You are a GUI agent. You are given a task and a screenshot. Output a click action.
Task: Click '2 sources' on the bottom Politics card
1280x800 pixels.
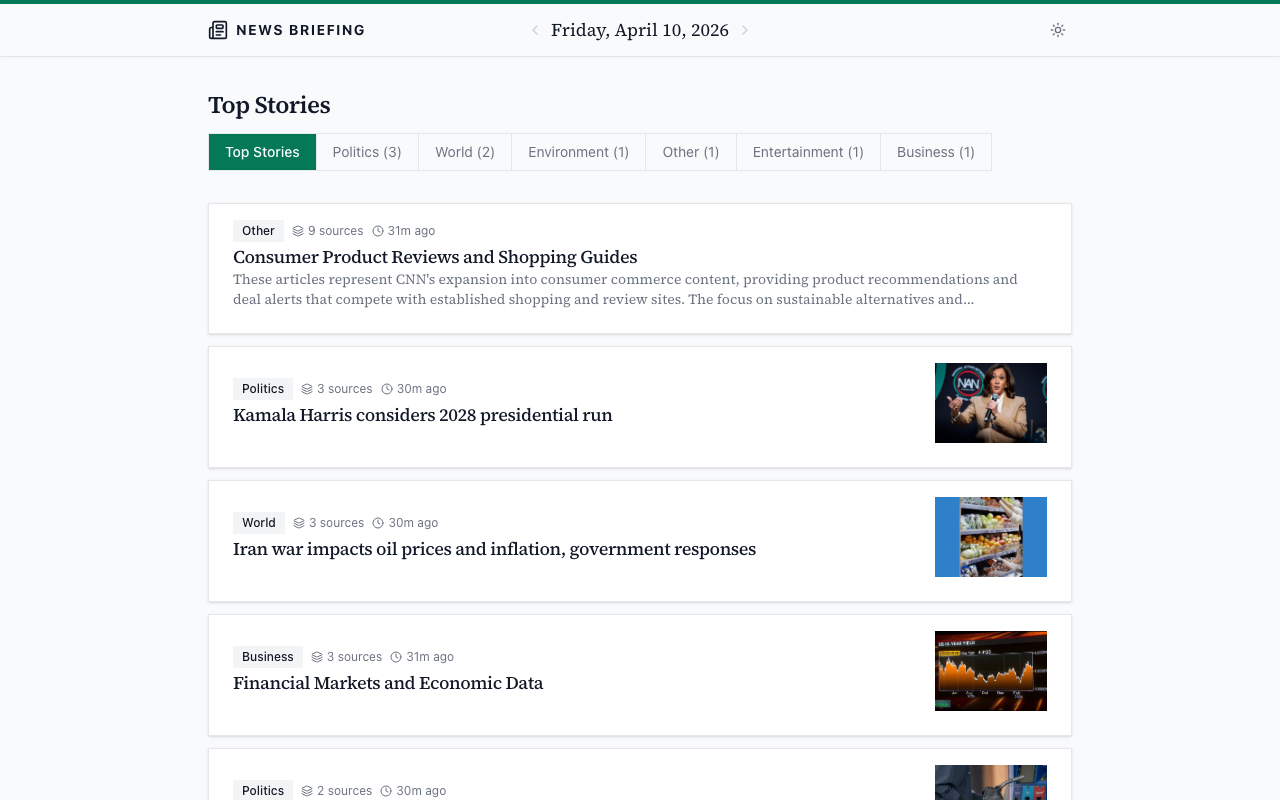[344, 791]
